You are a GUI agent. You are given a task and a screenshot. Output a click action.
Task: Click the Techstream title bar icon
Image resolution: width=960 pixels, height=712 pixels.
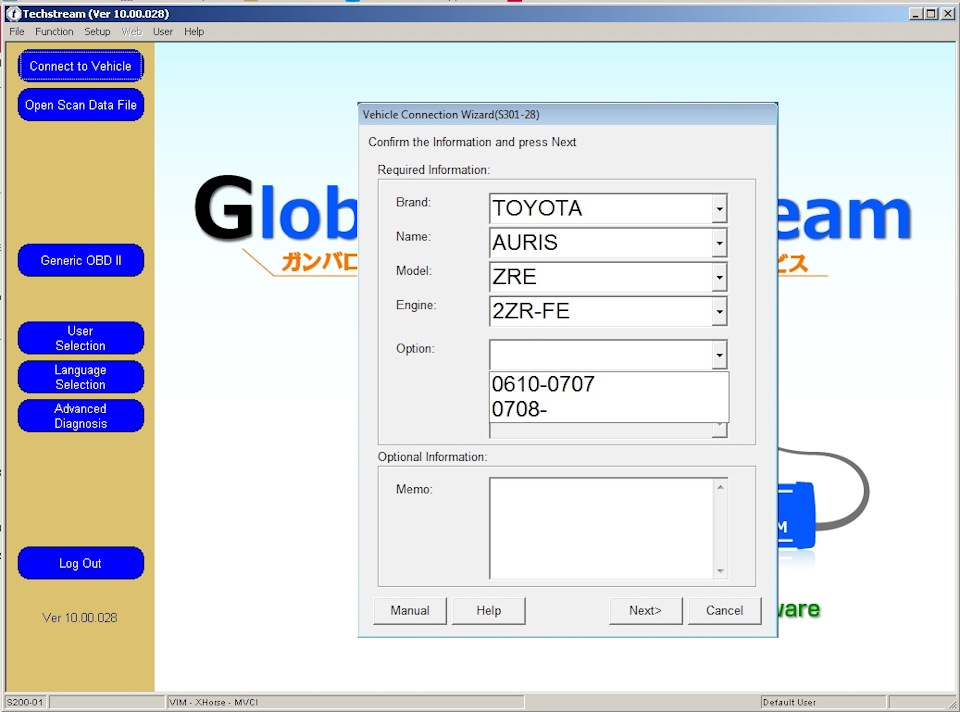(13, 13)
